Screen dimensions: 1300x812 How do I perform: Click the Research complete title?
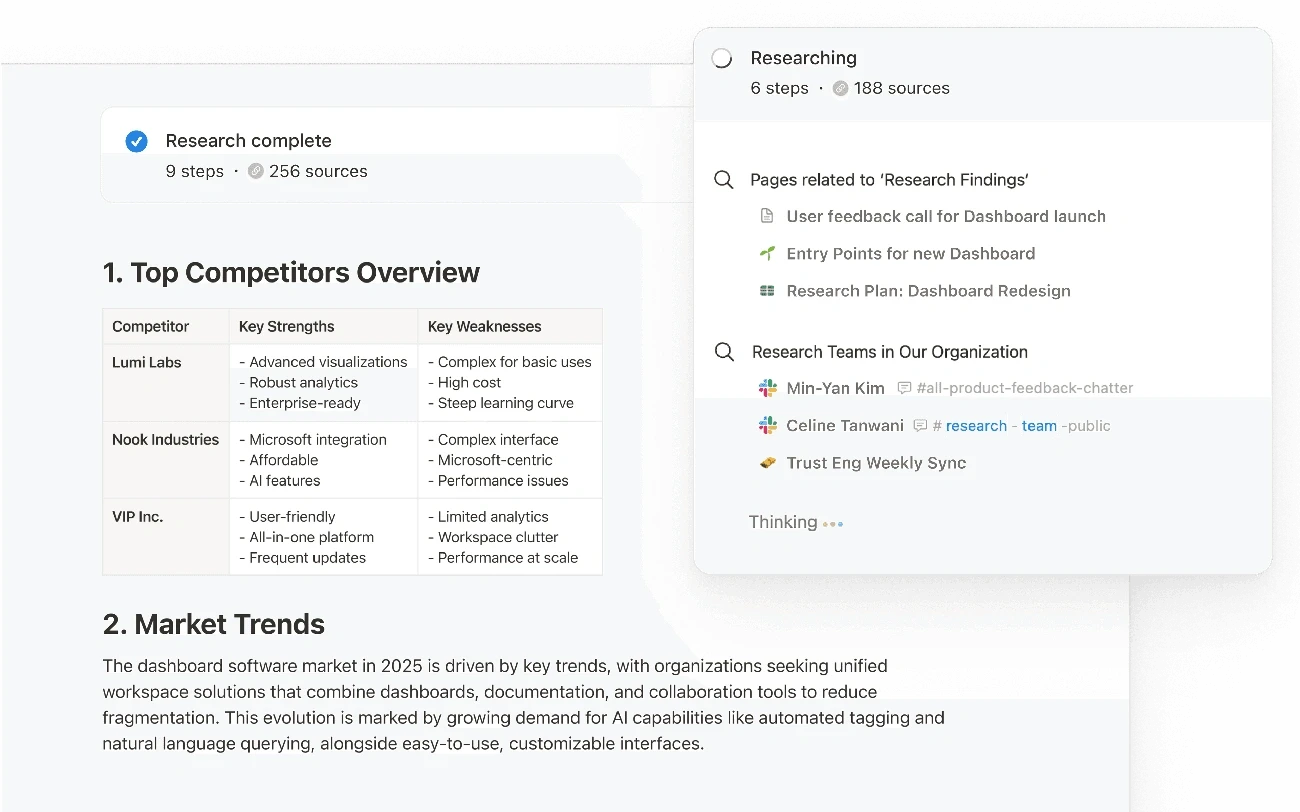[248, 141]
